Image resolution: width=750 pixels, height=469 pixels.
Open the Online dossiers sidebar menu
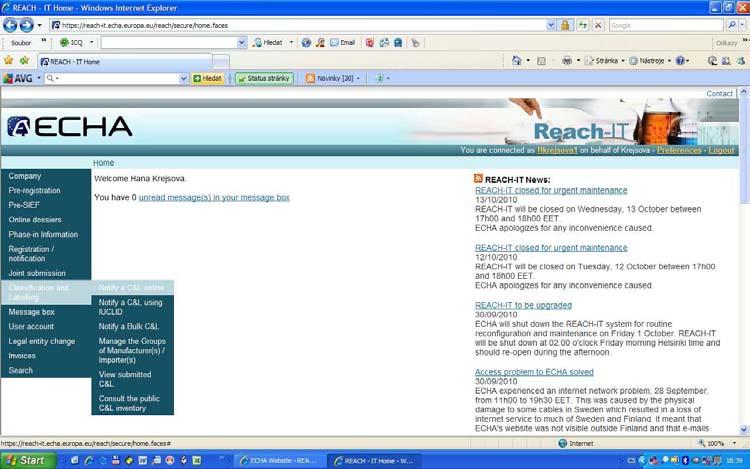[x=46, y=219]
